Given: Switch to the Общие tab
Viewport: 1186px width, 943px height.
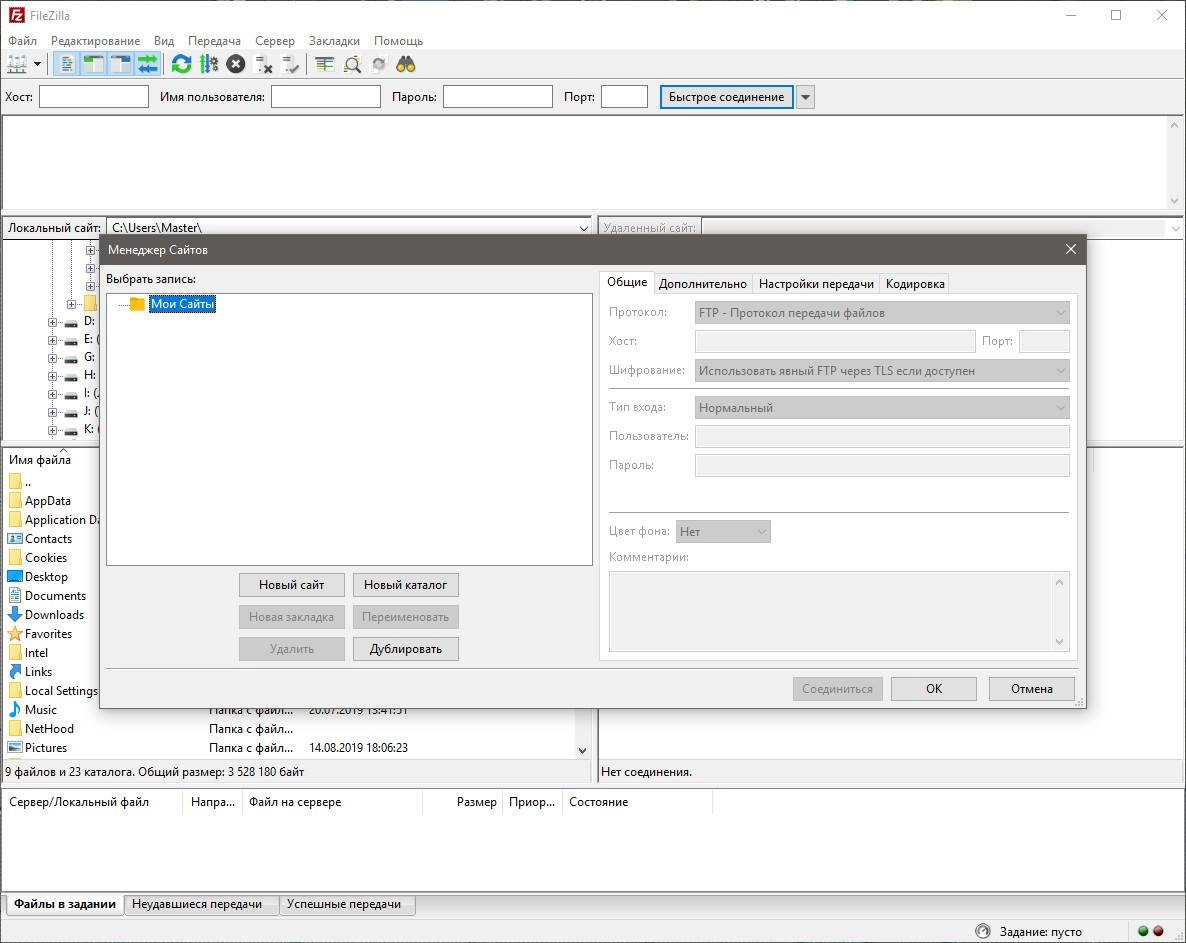Looking at the screenshot, I should [x=627, y=282].
